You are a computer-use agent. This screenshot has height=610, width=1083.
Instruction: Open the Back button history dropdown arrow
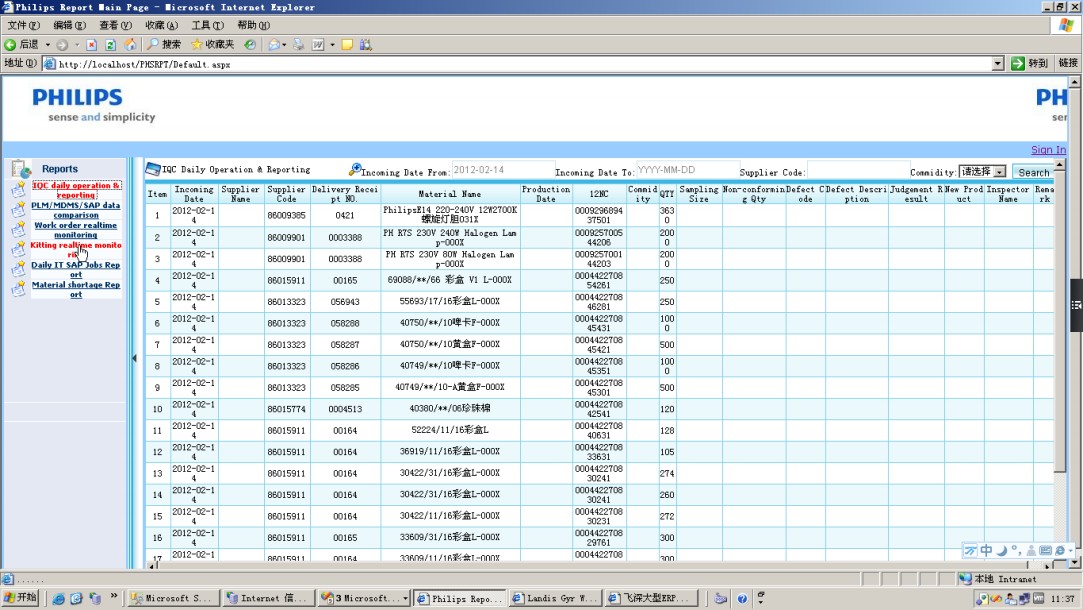coord(47,45)
